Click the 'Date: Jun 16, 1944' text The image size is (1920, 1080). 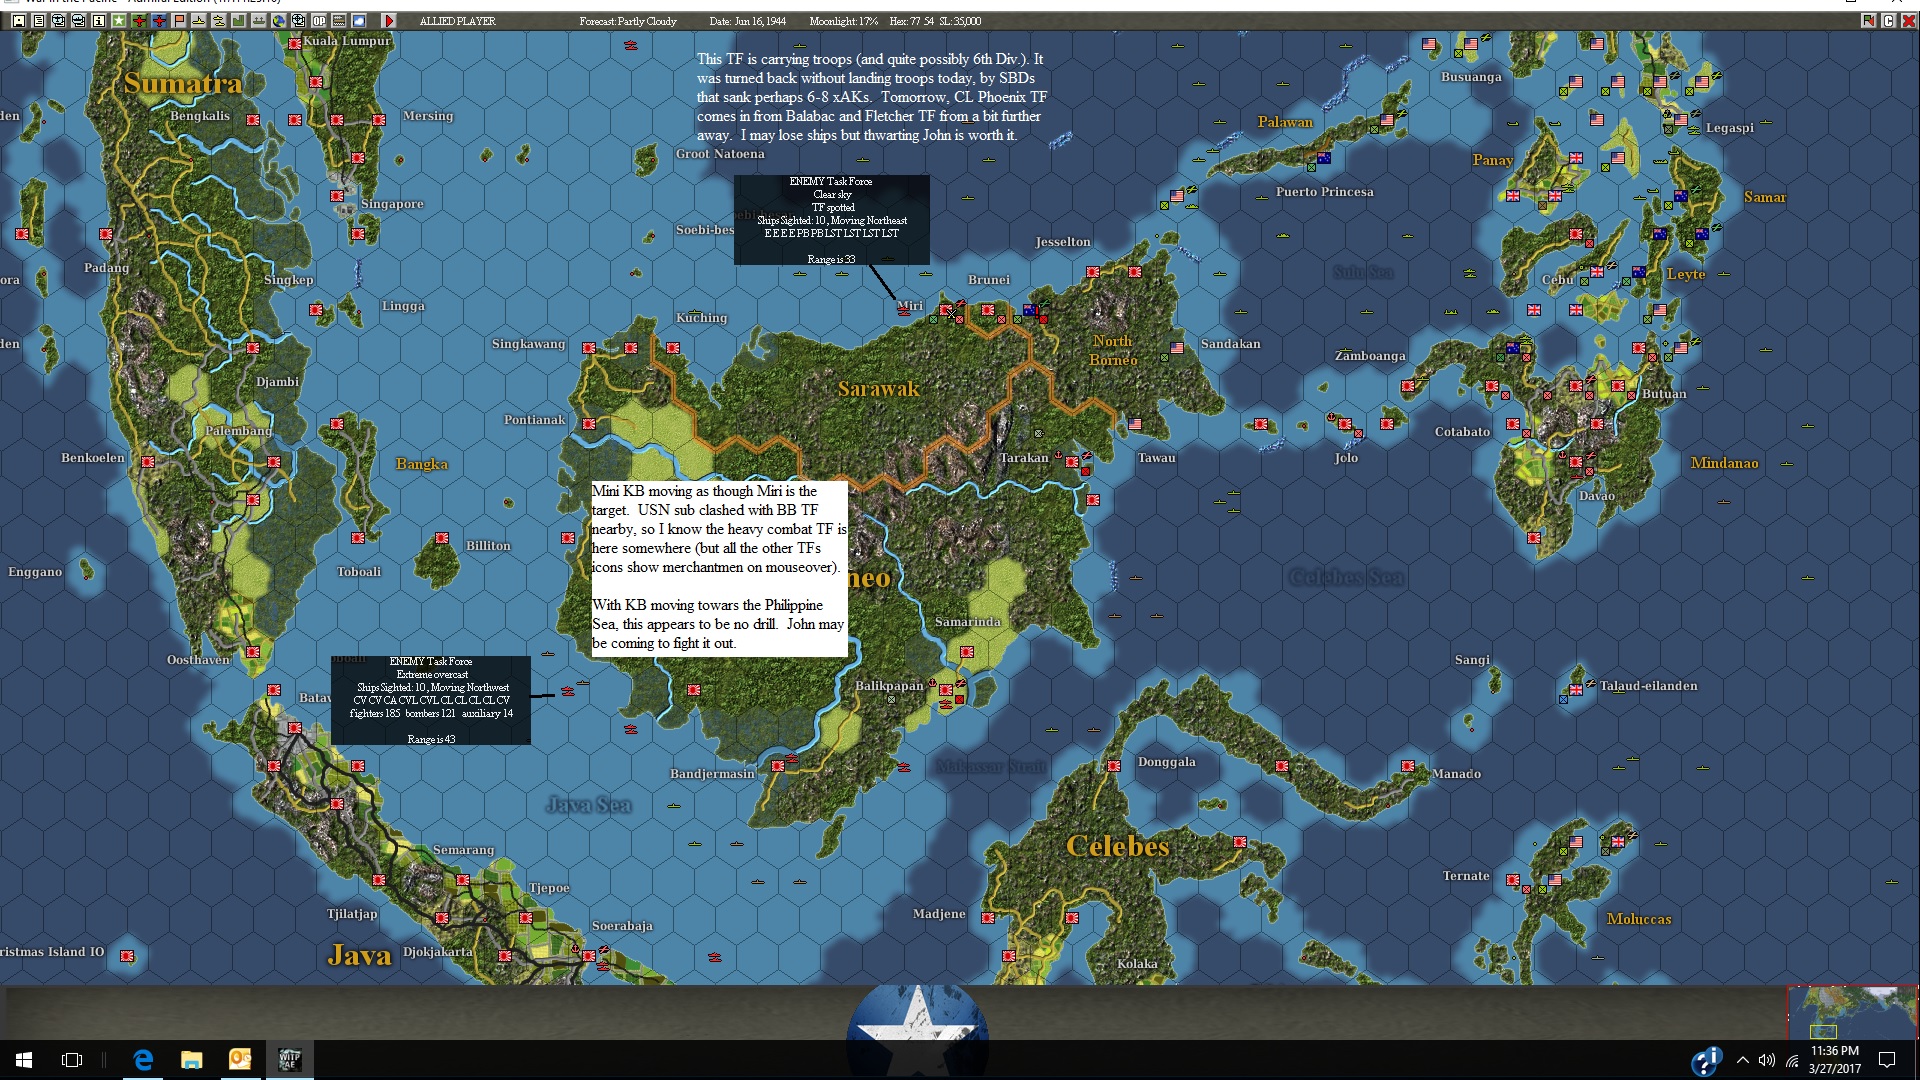(x=748, y=21)
